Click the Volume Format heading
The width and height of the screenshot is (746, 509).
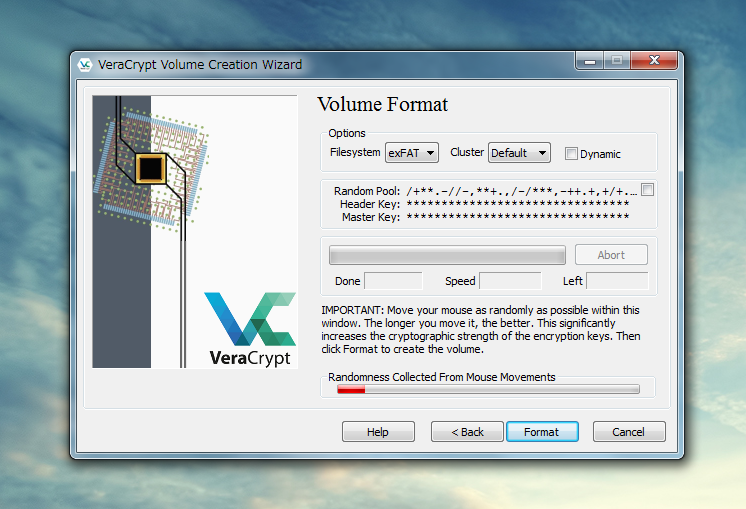383,104
